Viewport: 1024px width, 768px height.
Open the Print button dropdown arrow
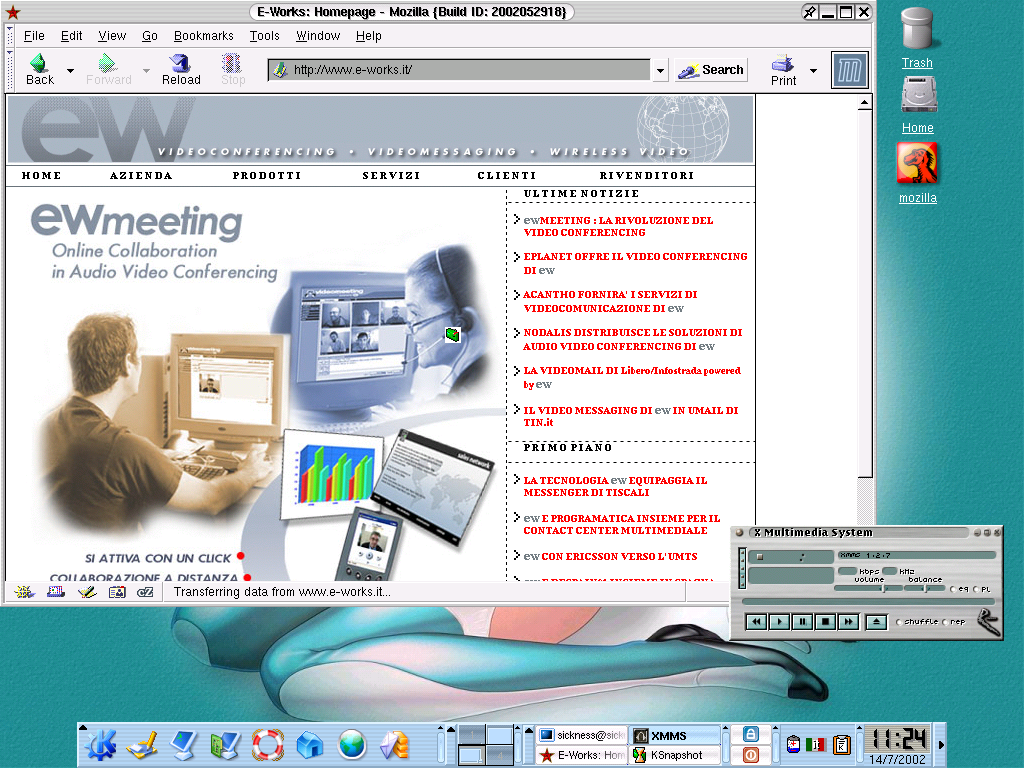tap(813, 71)
